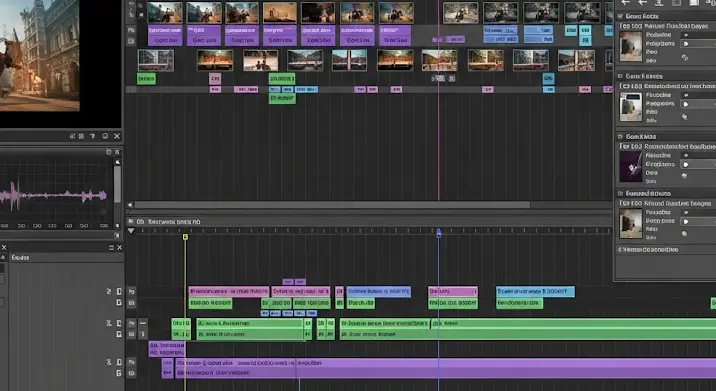716x391 pixels.
Task: Select the tab label at top of the lower-left panel
Action: tap(21, 258)
